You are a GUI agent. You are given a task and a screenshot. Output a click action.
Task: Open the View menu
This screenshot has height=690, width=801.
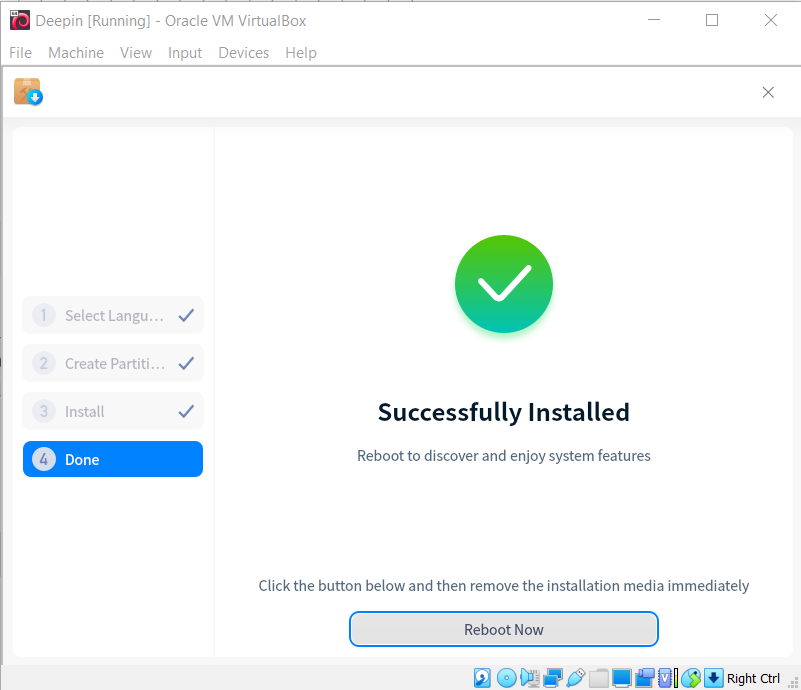[x=136, y=53]
